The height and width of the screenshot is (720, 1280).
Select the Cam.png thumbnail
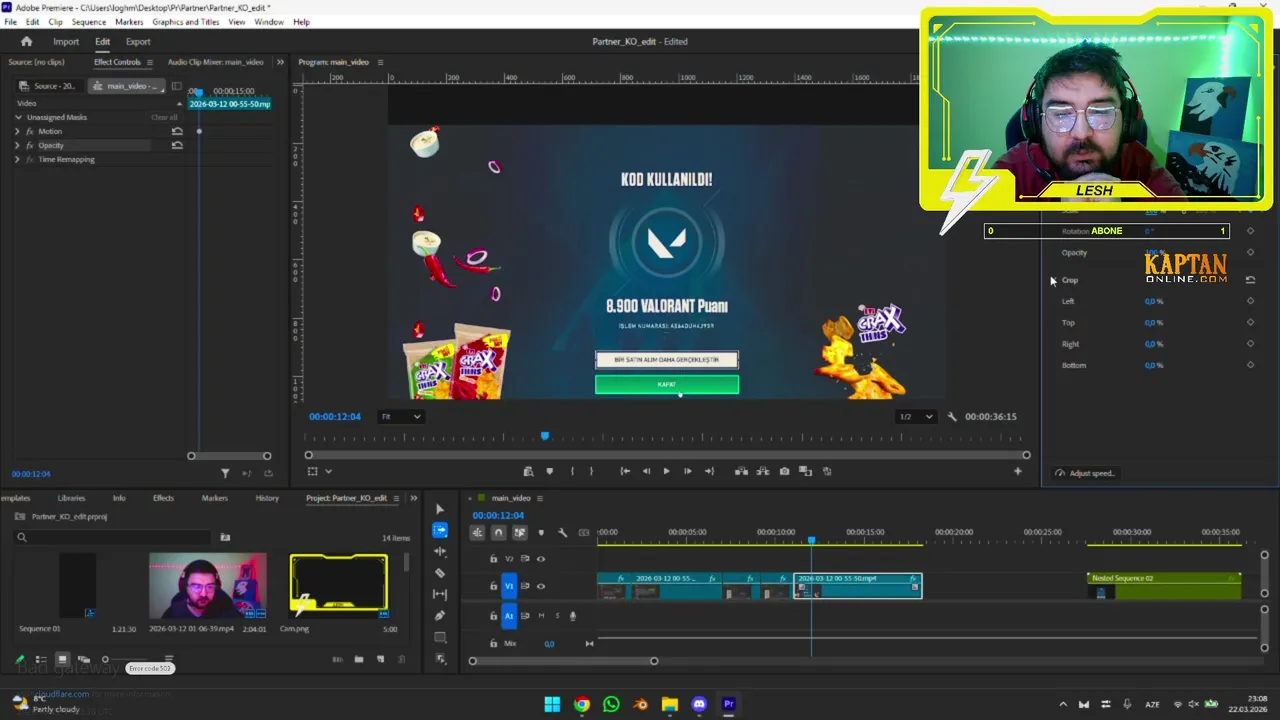tap(338, 584)
